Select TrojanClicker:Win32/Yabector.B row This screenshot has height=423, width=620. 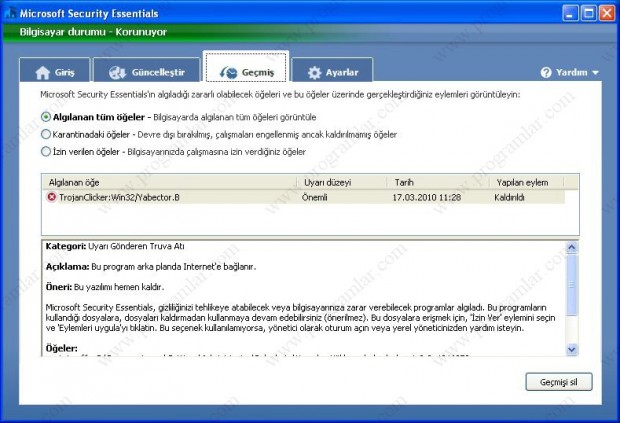coord(304,197)
